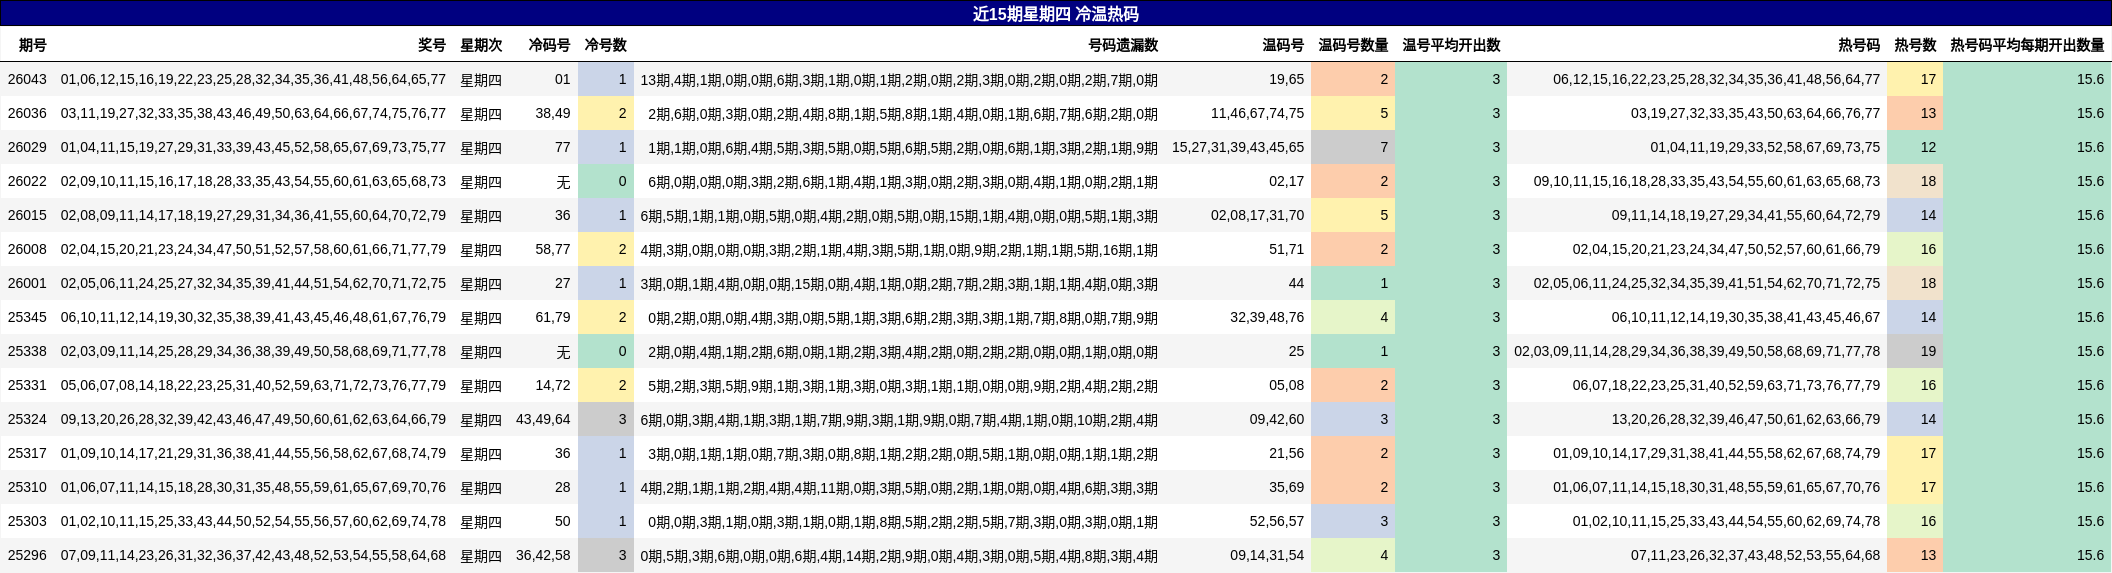The width and height of the screenshot is (2112, 573).
Task: Click period number 25296
Action: [27, 555]
